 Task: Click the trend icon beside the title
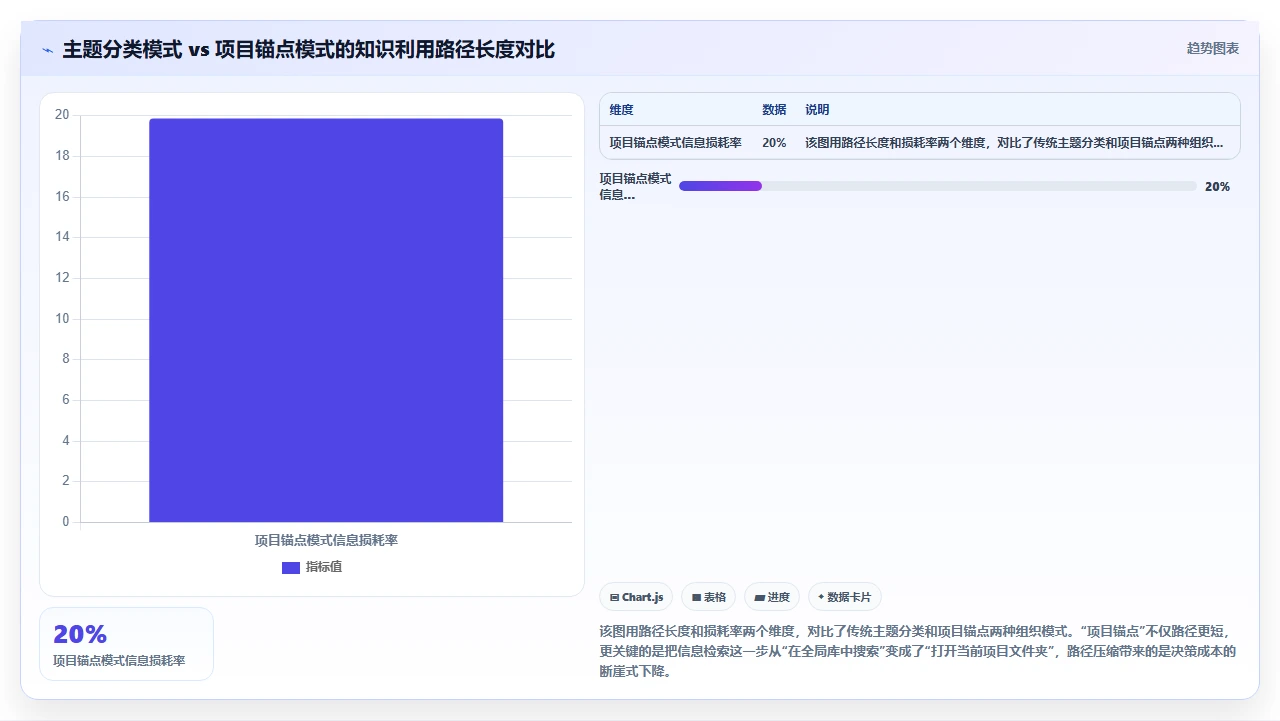pyautogui.click(x=47, y=50)
